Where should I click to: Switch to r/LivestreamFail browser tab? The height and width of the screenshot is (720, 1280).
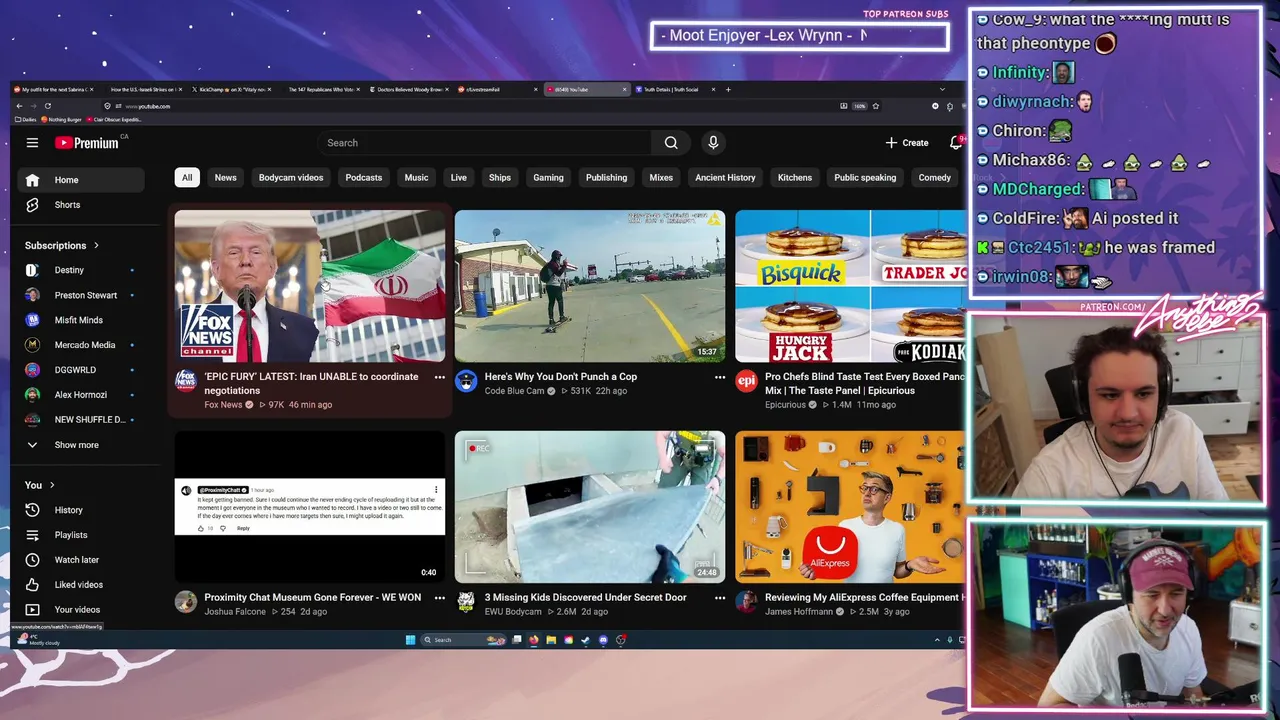(x=497, y=89)
